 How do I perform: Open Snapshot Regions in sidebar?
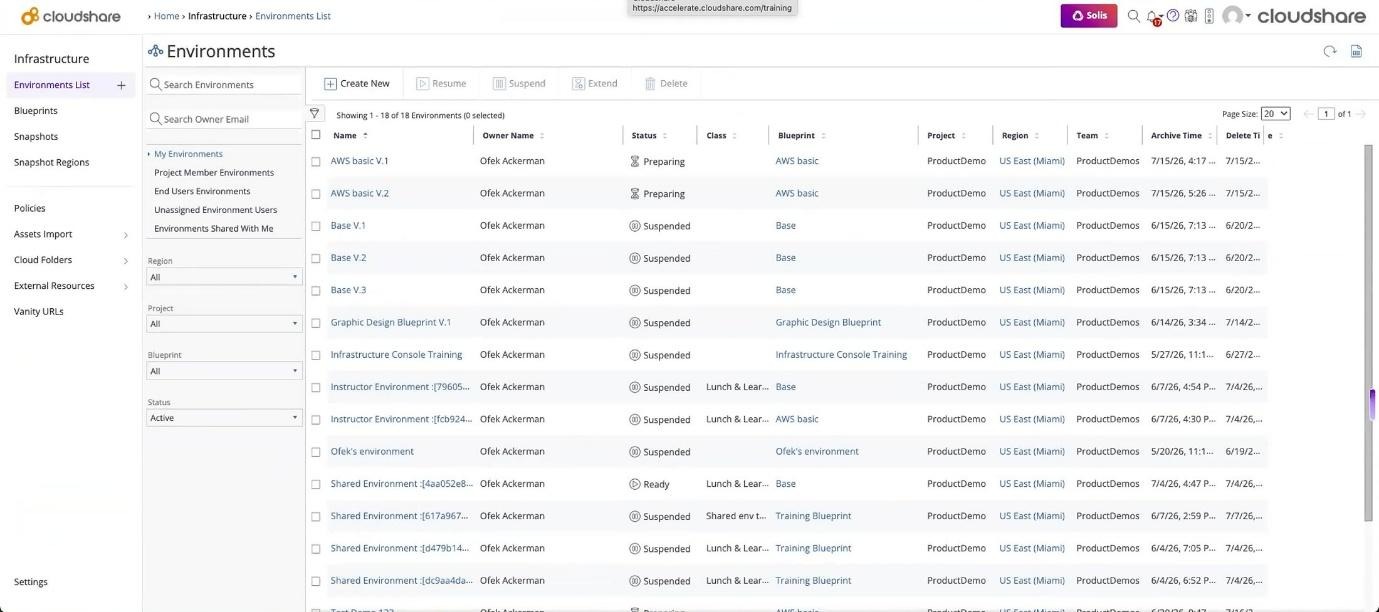(x=52, y=162)
